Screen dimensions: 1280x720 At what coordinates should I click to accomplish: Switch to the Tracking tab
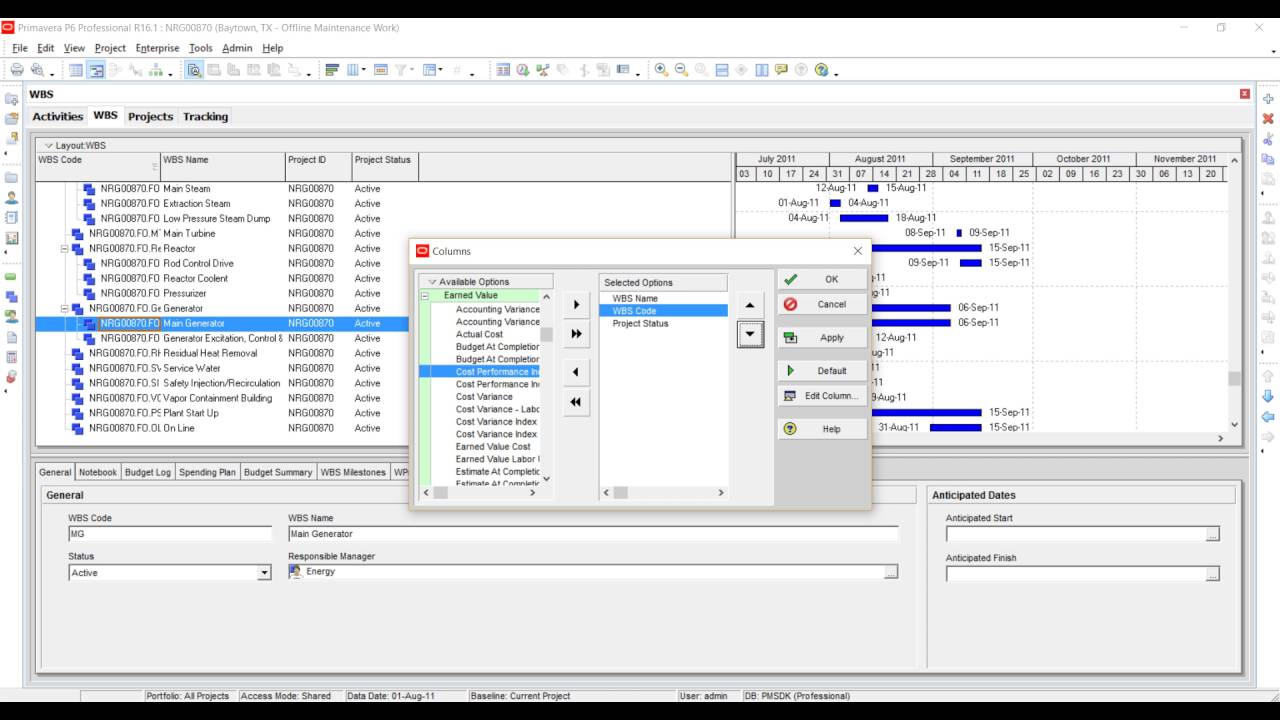[x=205, y=117]
